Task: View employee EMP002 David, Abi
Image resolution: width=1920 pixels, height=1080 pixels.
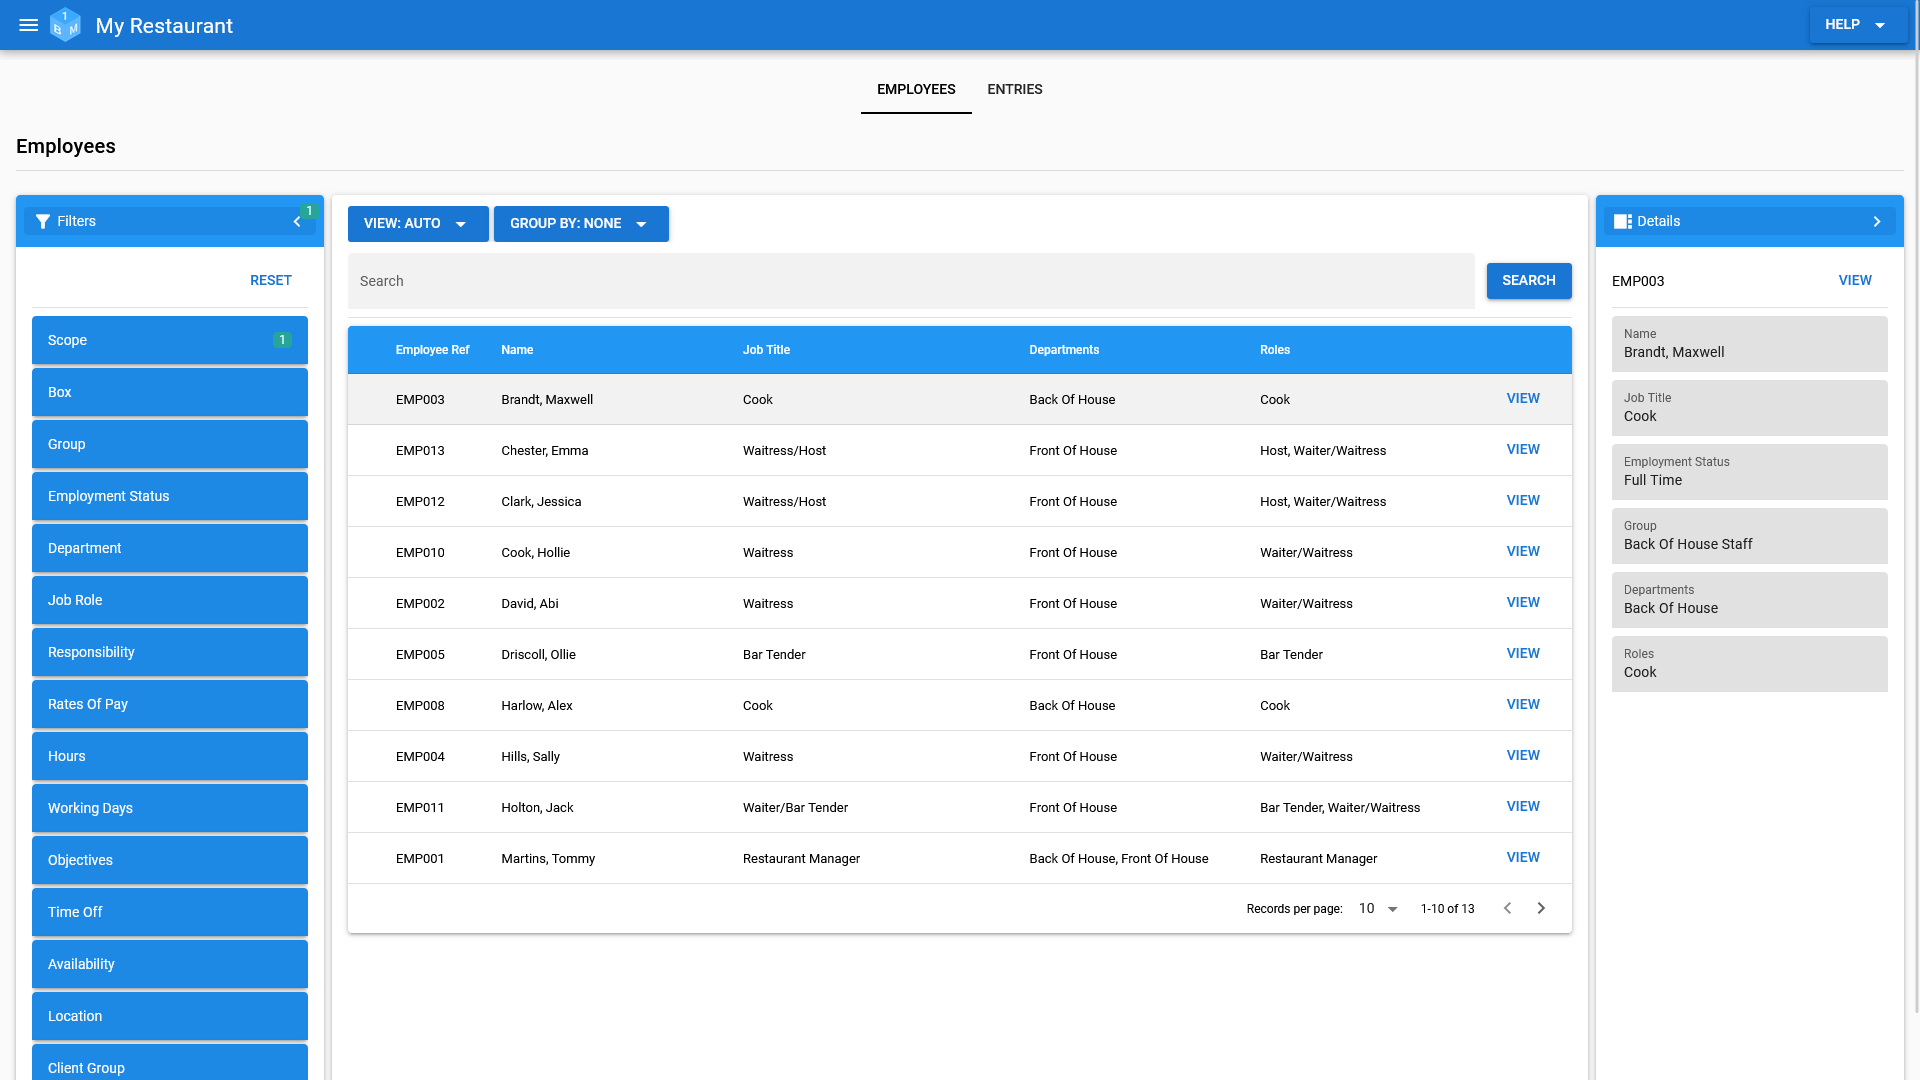Action: coord(1523,602)
